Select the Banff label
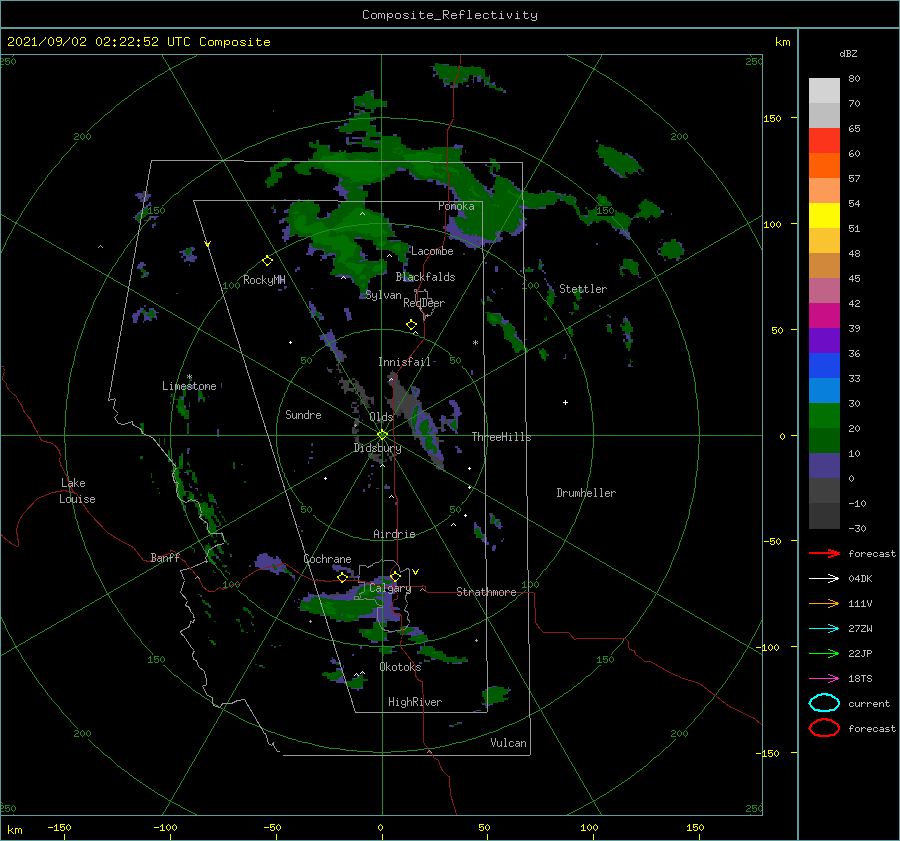Viewport: 900px width, 841px height. [x=165, y=558]
